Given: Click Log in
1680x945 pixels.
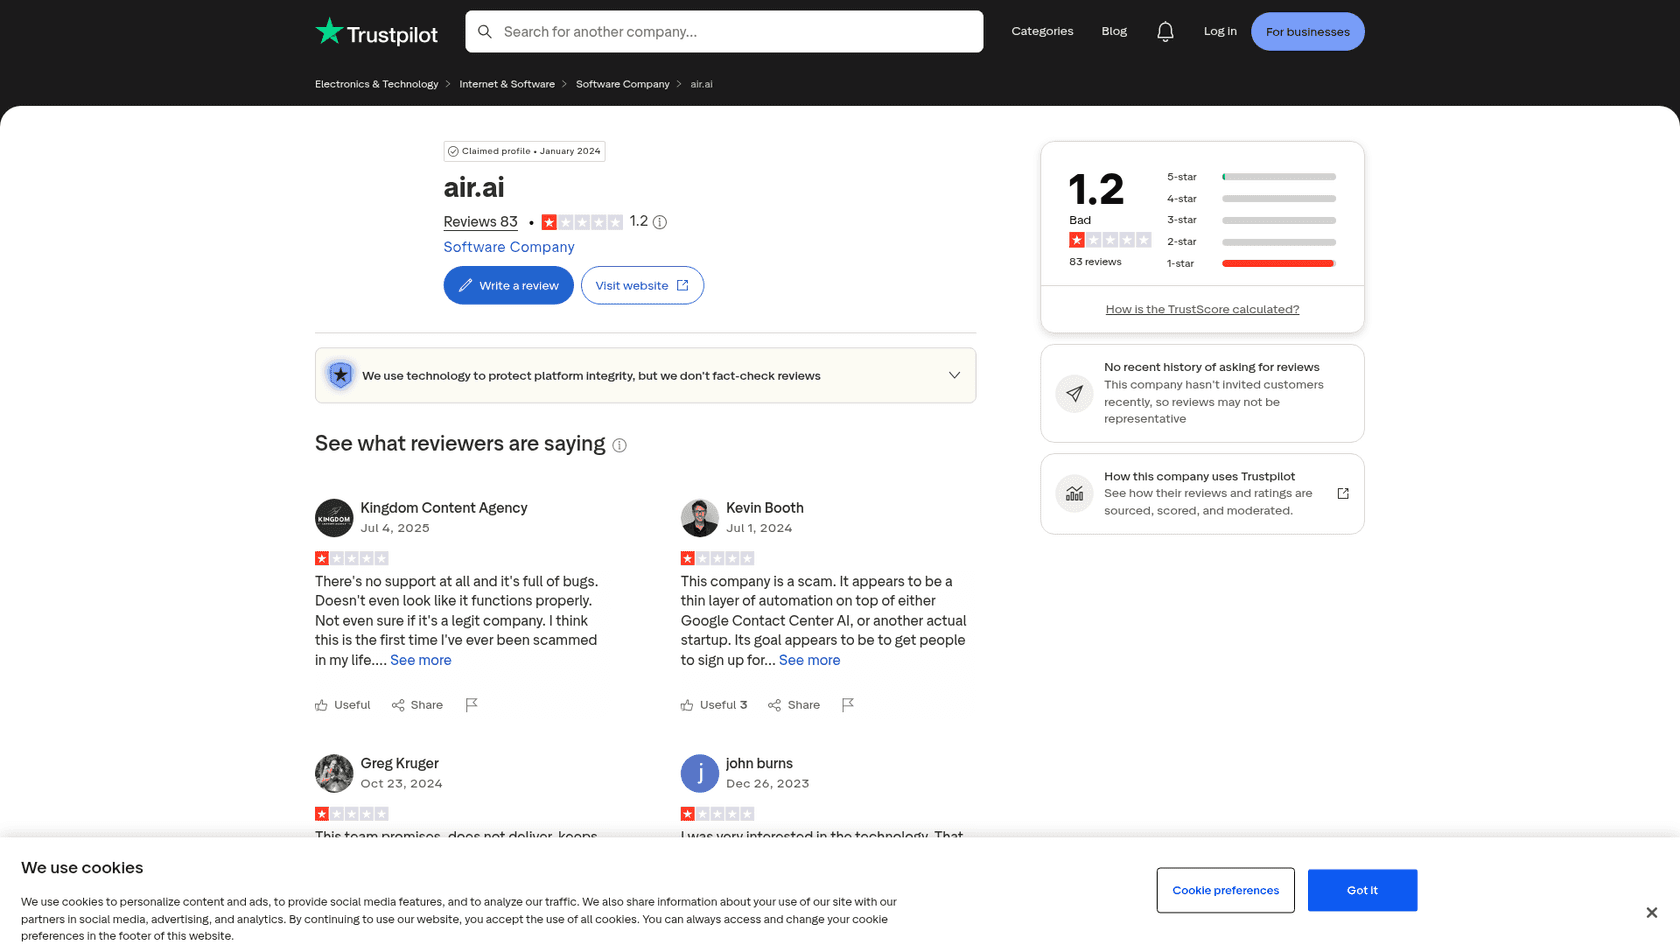Looking at the screenshot, I should click(x=1220, y=31).
